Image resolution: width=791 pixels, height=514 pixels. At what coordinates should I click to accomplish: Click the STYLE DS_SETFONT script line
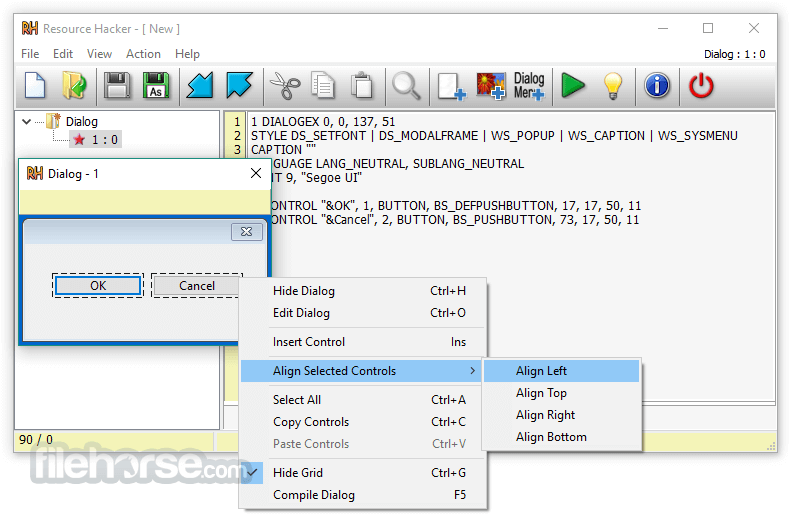tap(494, 136)
